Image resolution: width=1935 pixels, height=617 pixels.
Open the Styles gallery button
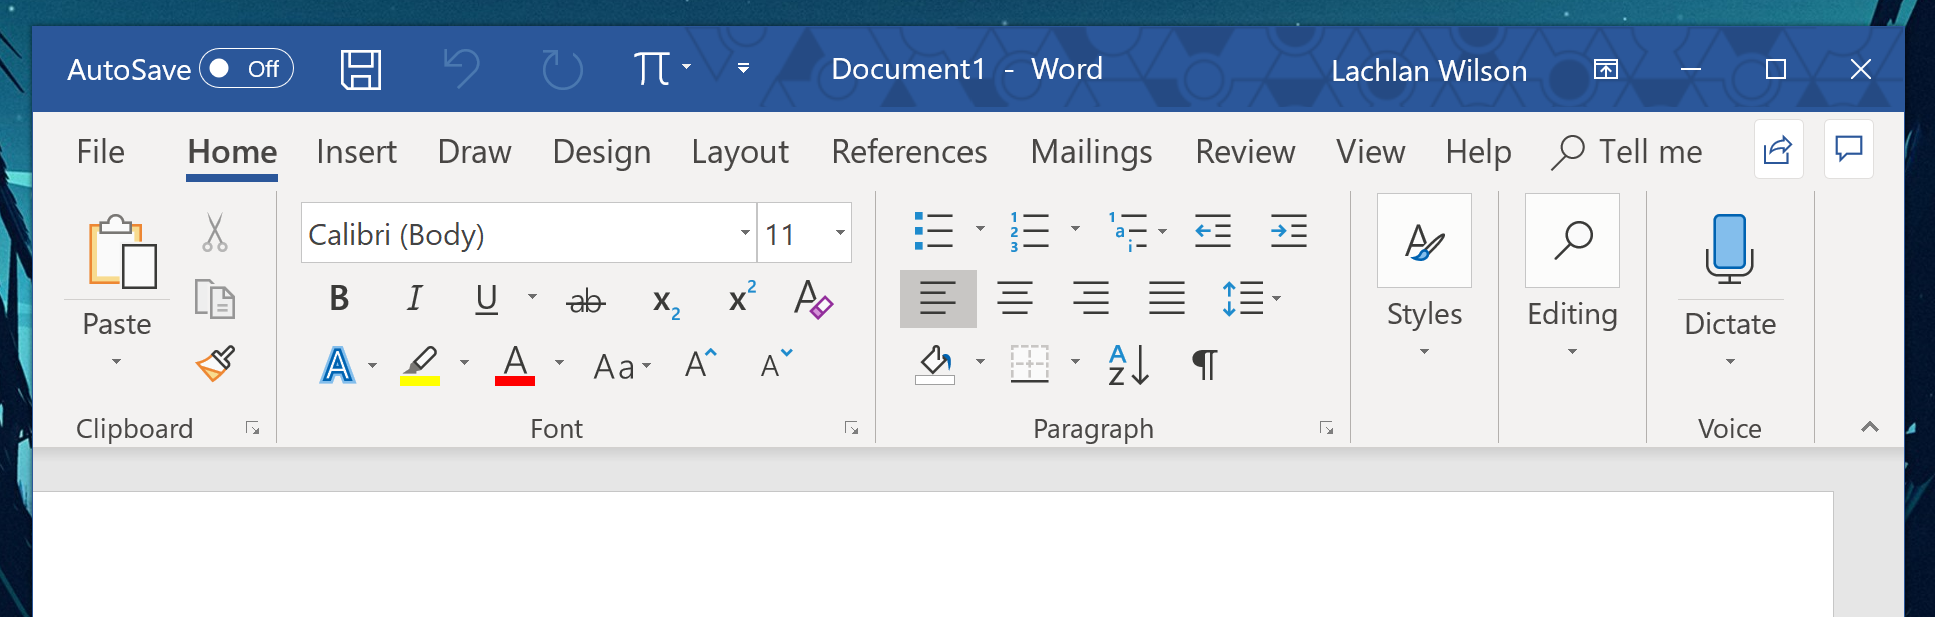[x=1424, y=275]
